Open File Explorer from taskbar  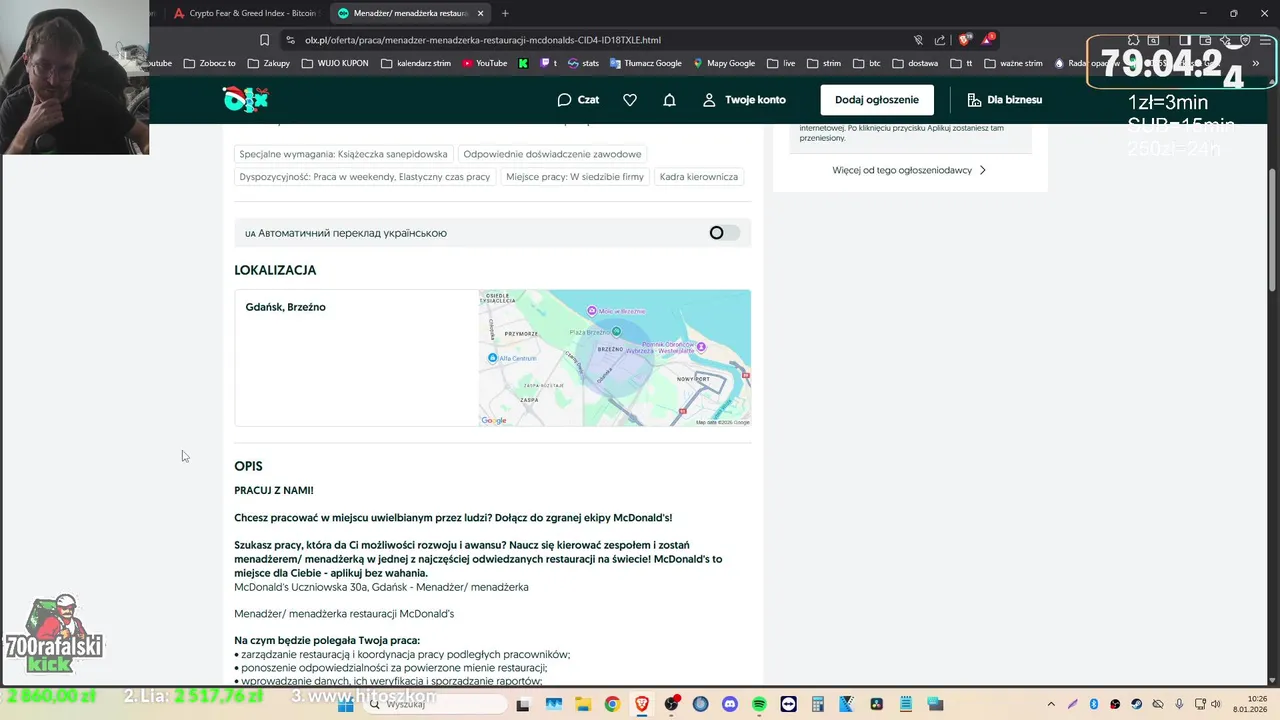click(x=582, y=705)
